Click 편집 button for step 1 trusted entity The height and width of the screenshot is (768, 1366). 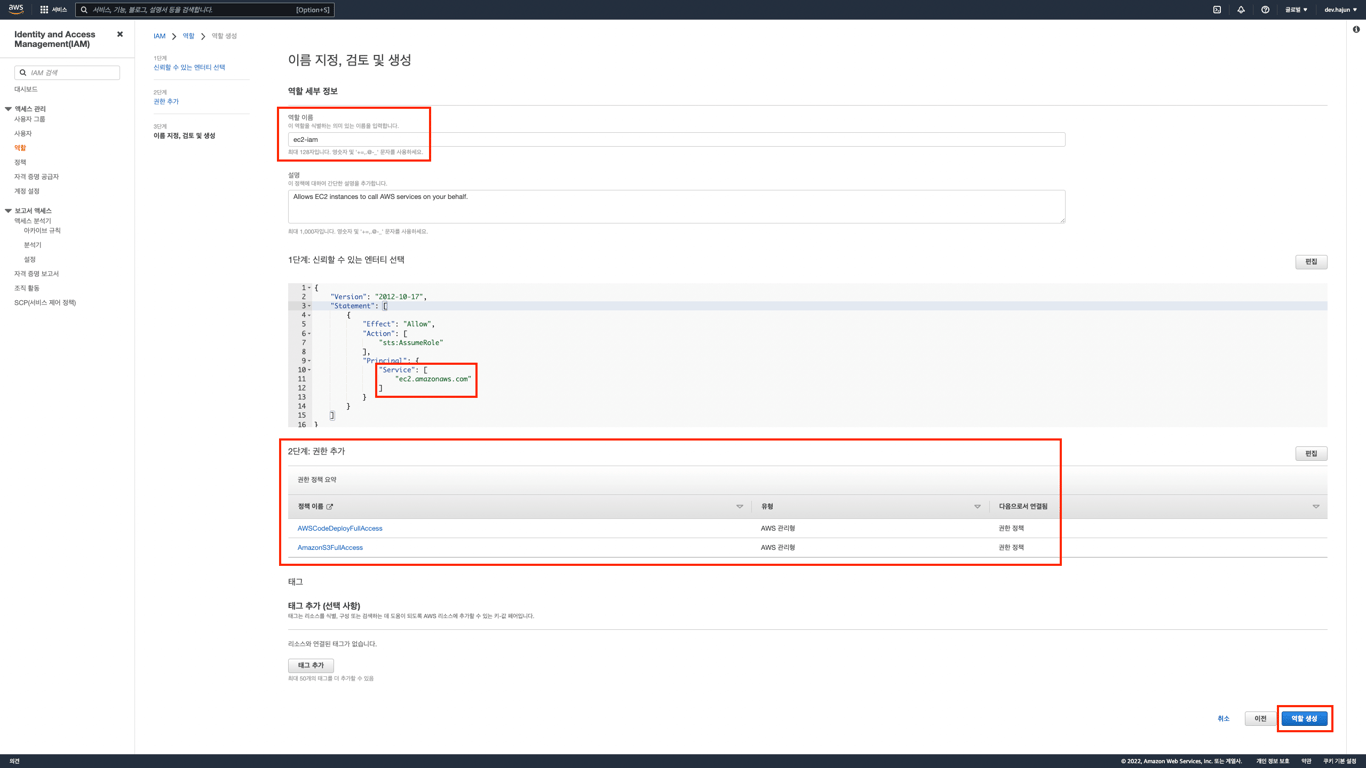point(1311,262)
